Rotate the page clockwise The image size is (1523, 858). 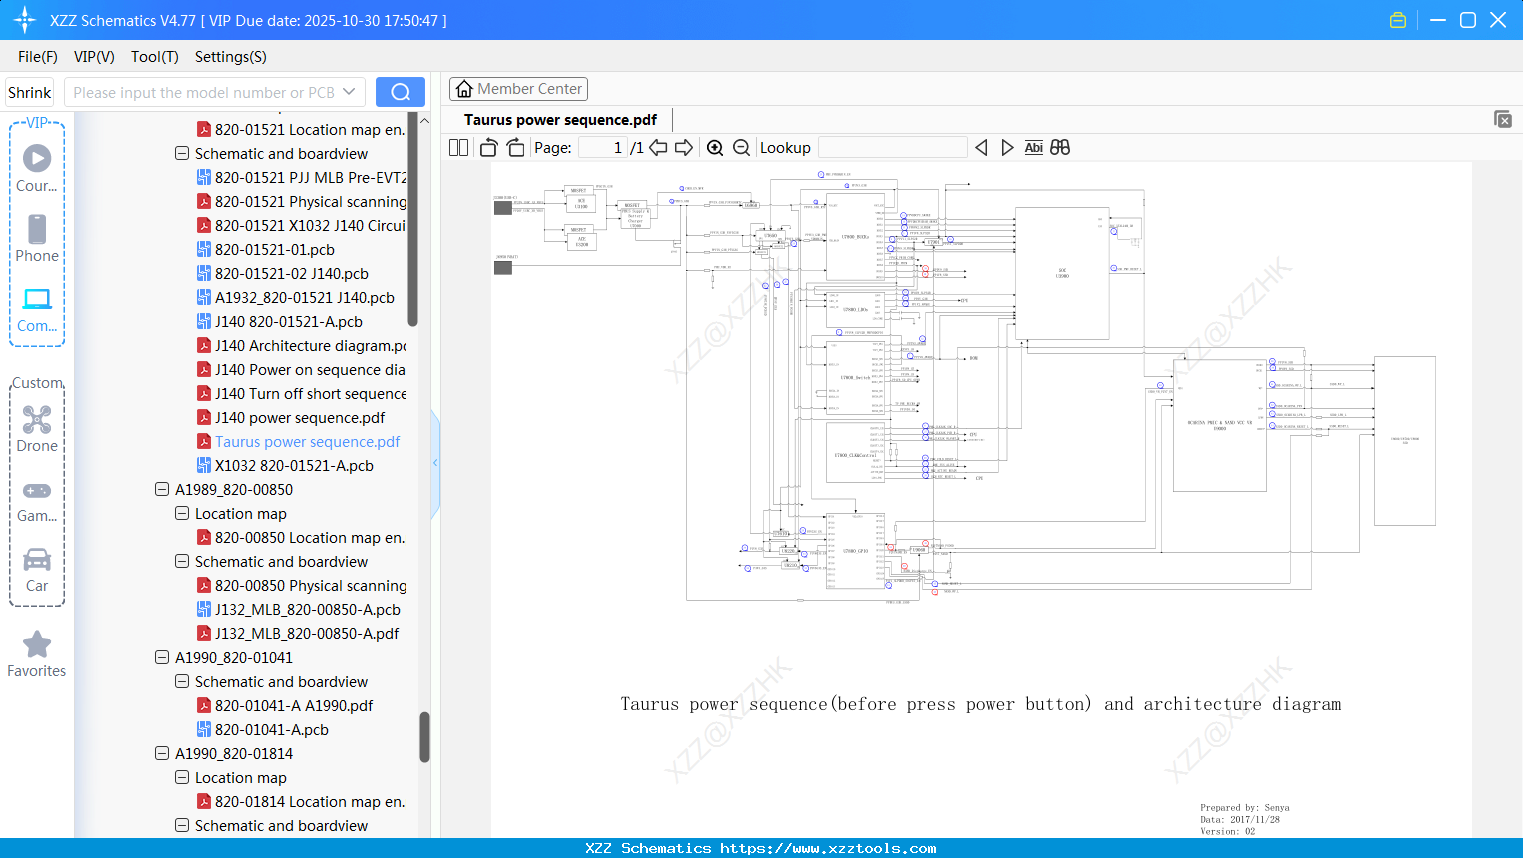[x=515, y=148]
